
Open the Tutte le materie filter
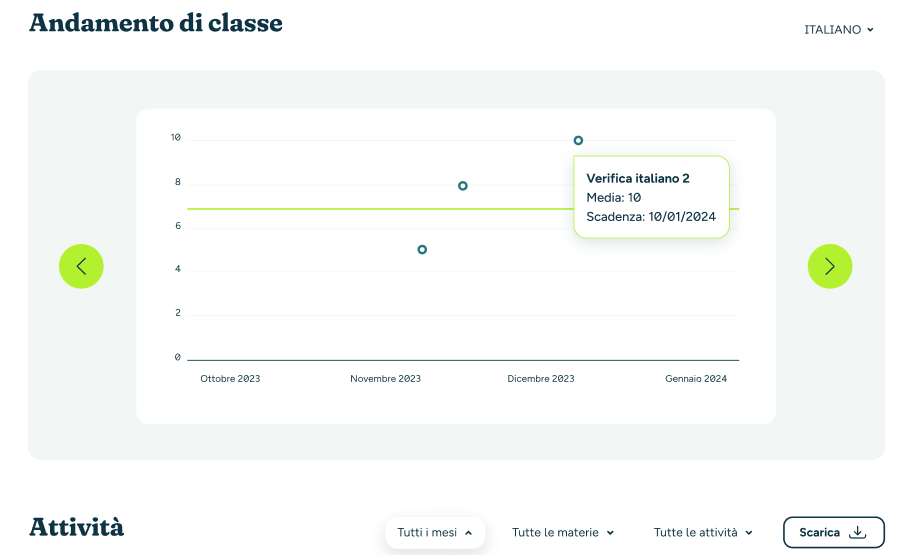(562, 533)
